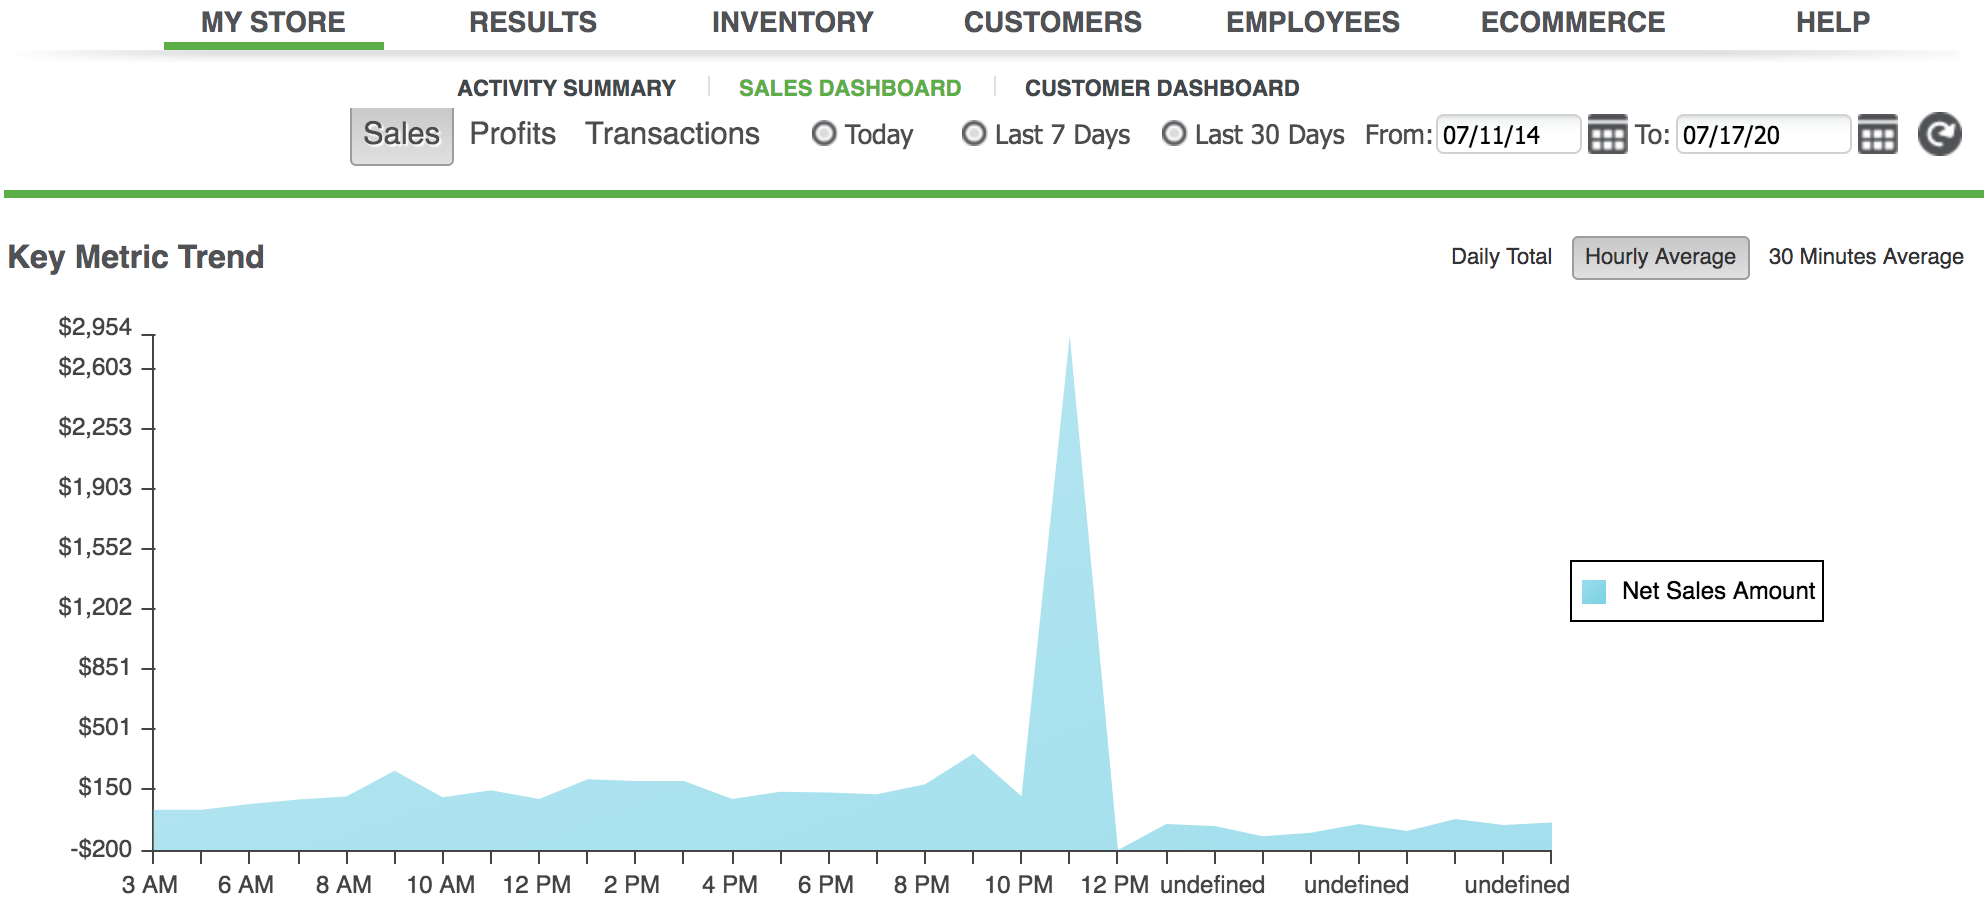Open the CUSTOMERS tab
This screenshot has height=922, width=1988.
coord(1053,22)
